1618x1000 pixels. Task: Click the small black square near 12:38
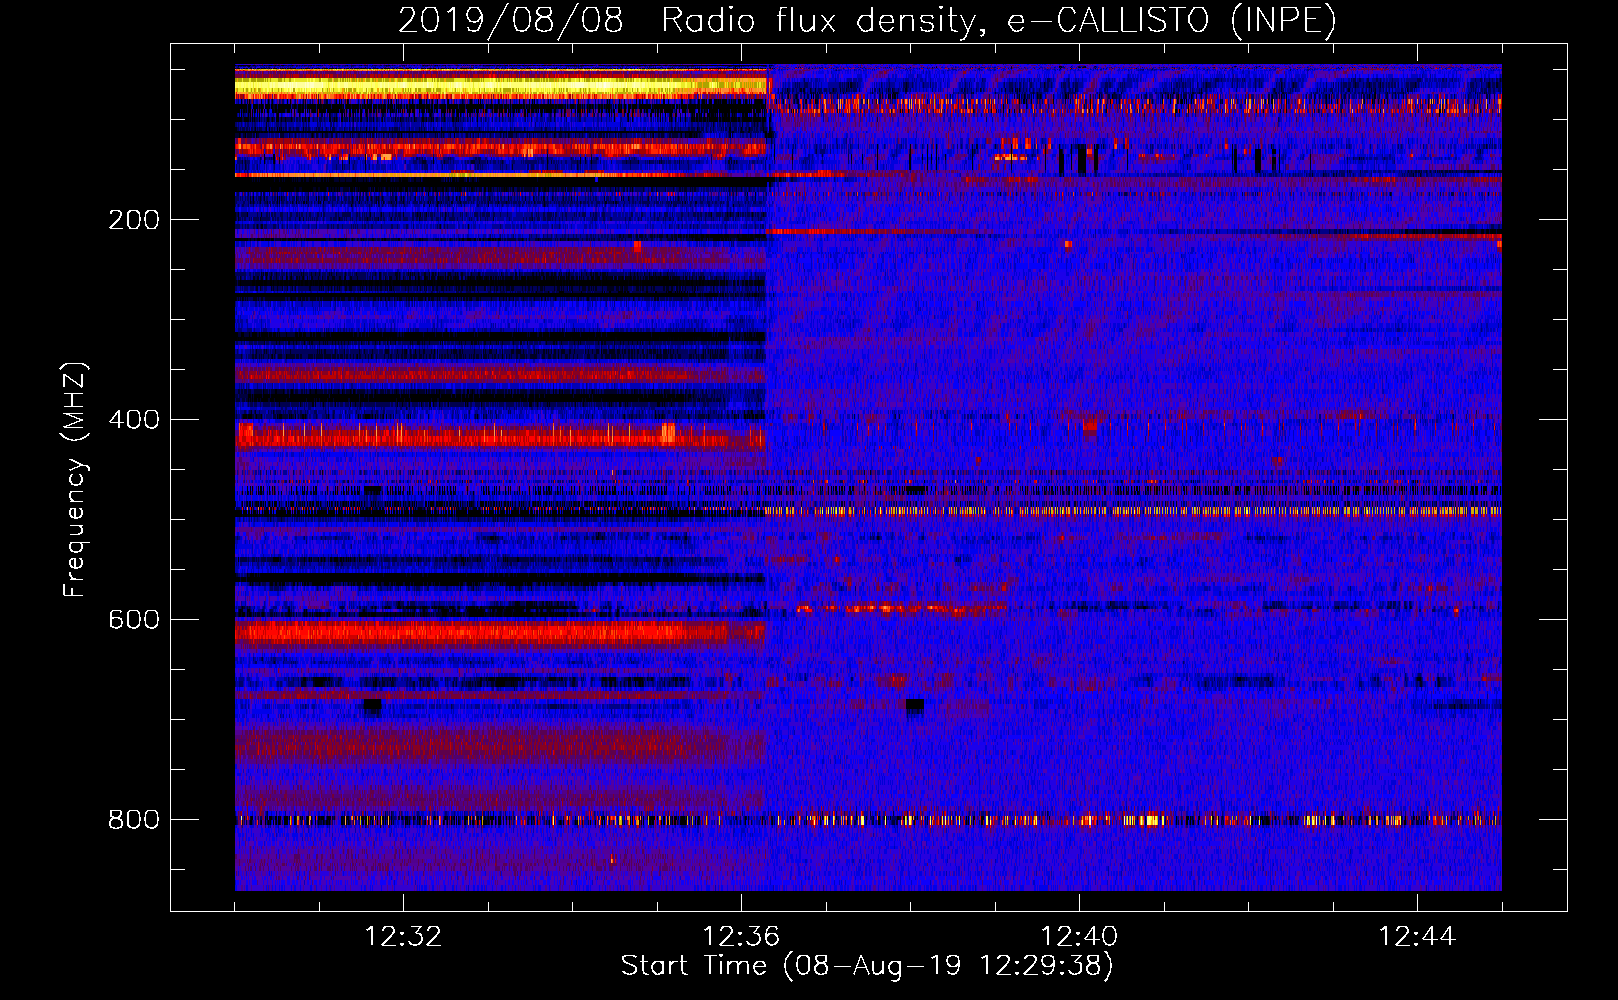914,705
